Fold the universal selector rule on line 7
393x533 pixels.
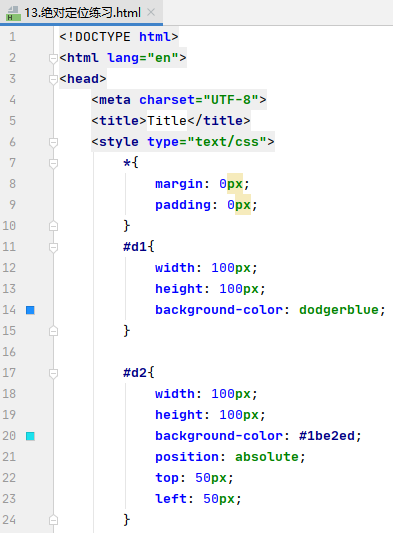pyautogui.click(x=53, y=164)
